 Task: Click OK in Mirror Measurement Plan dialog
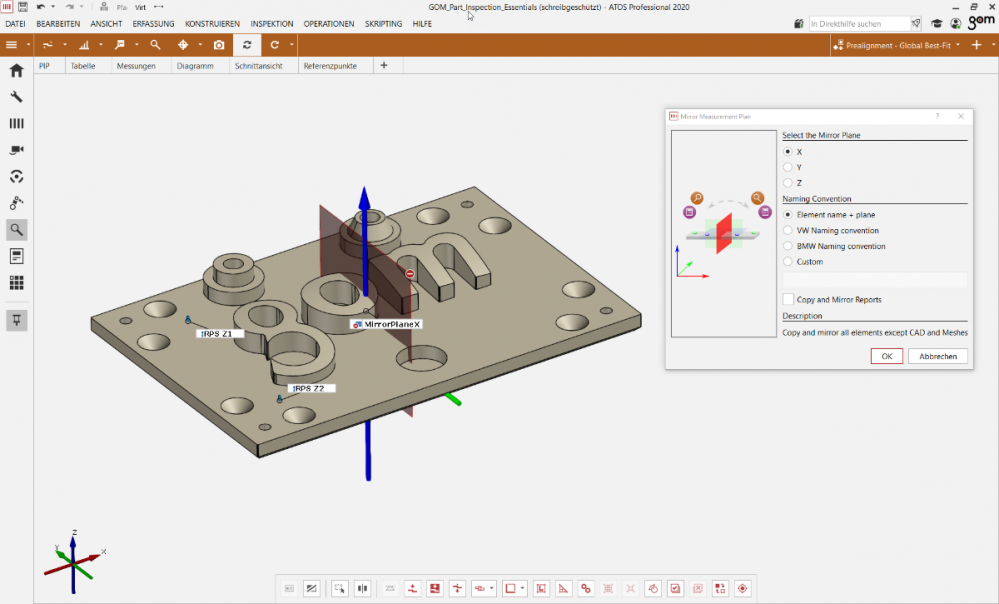coord(886,356)
